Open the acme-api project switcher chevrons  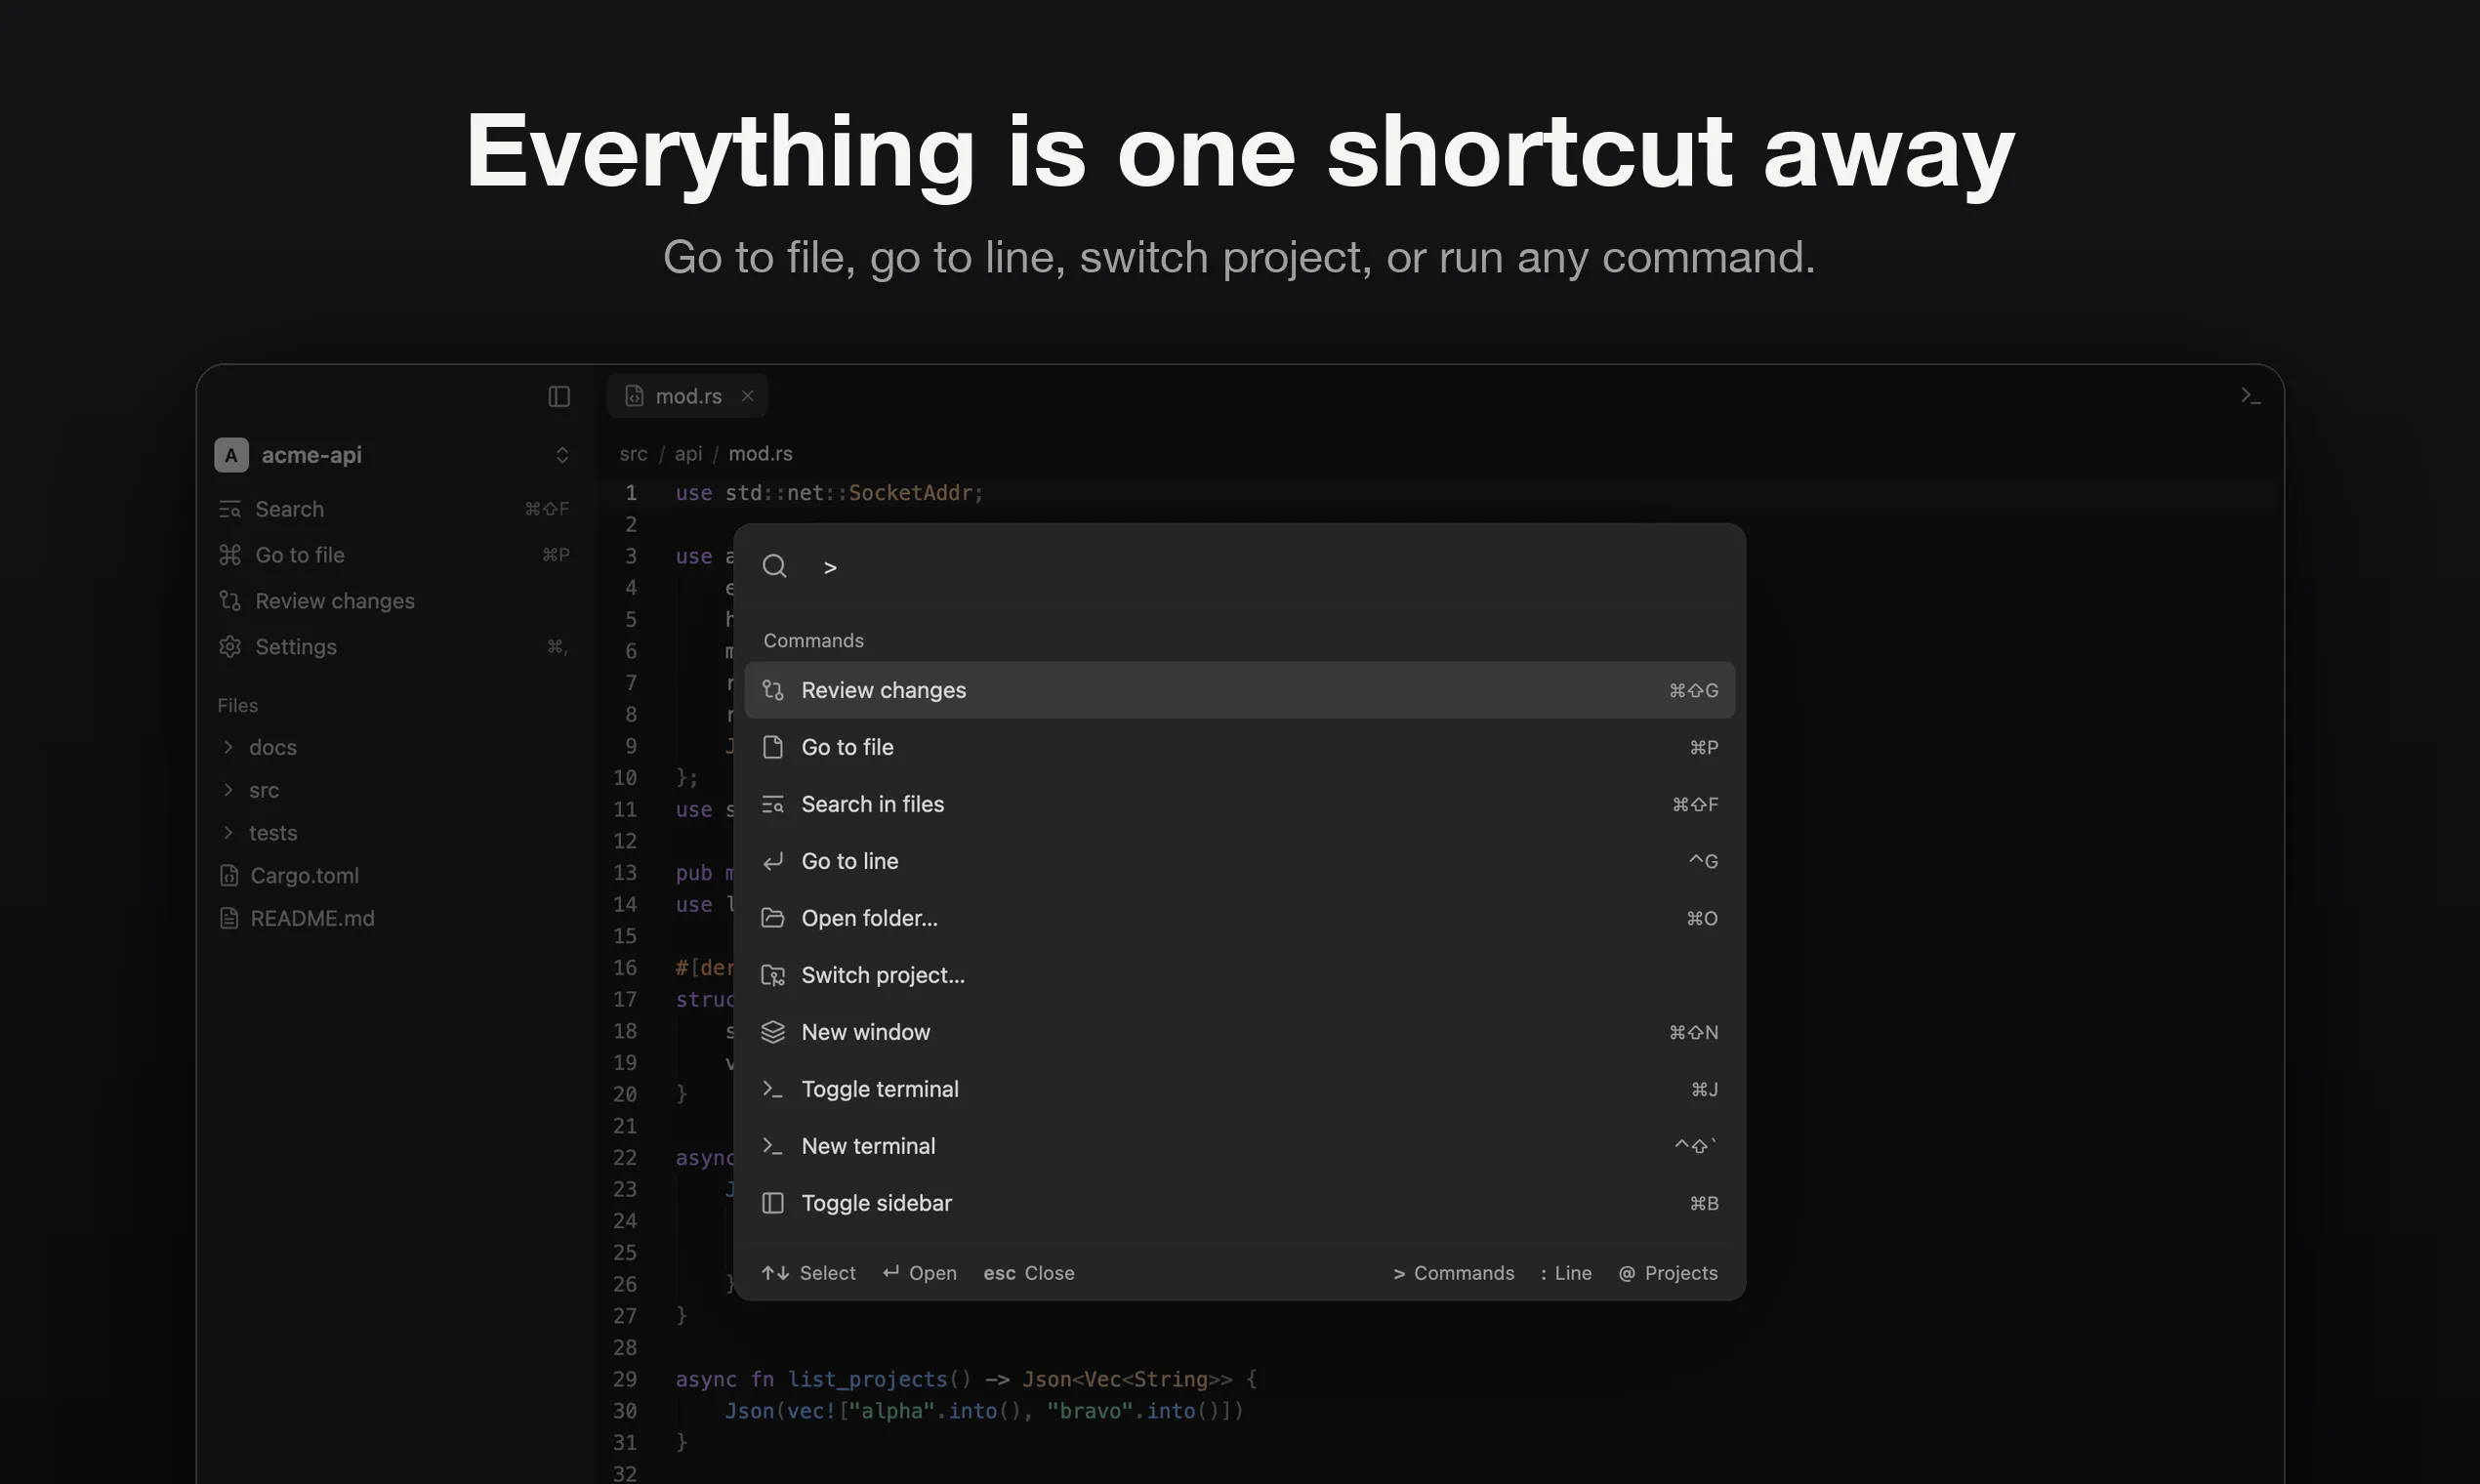click(562, 455)
